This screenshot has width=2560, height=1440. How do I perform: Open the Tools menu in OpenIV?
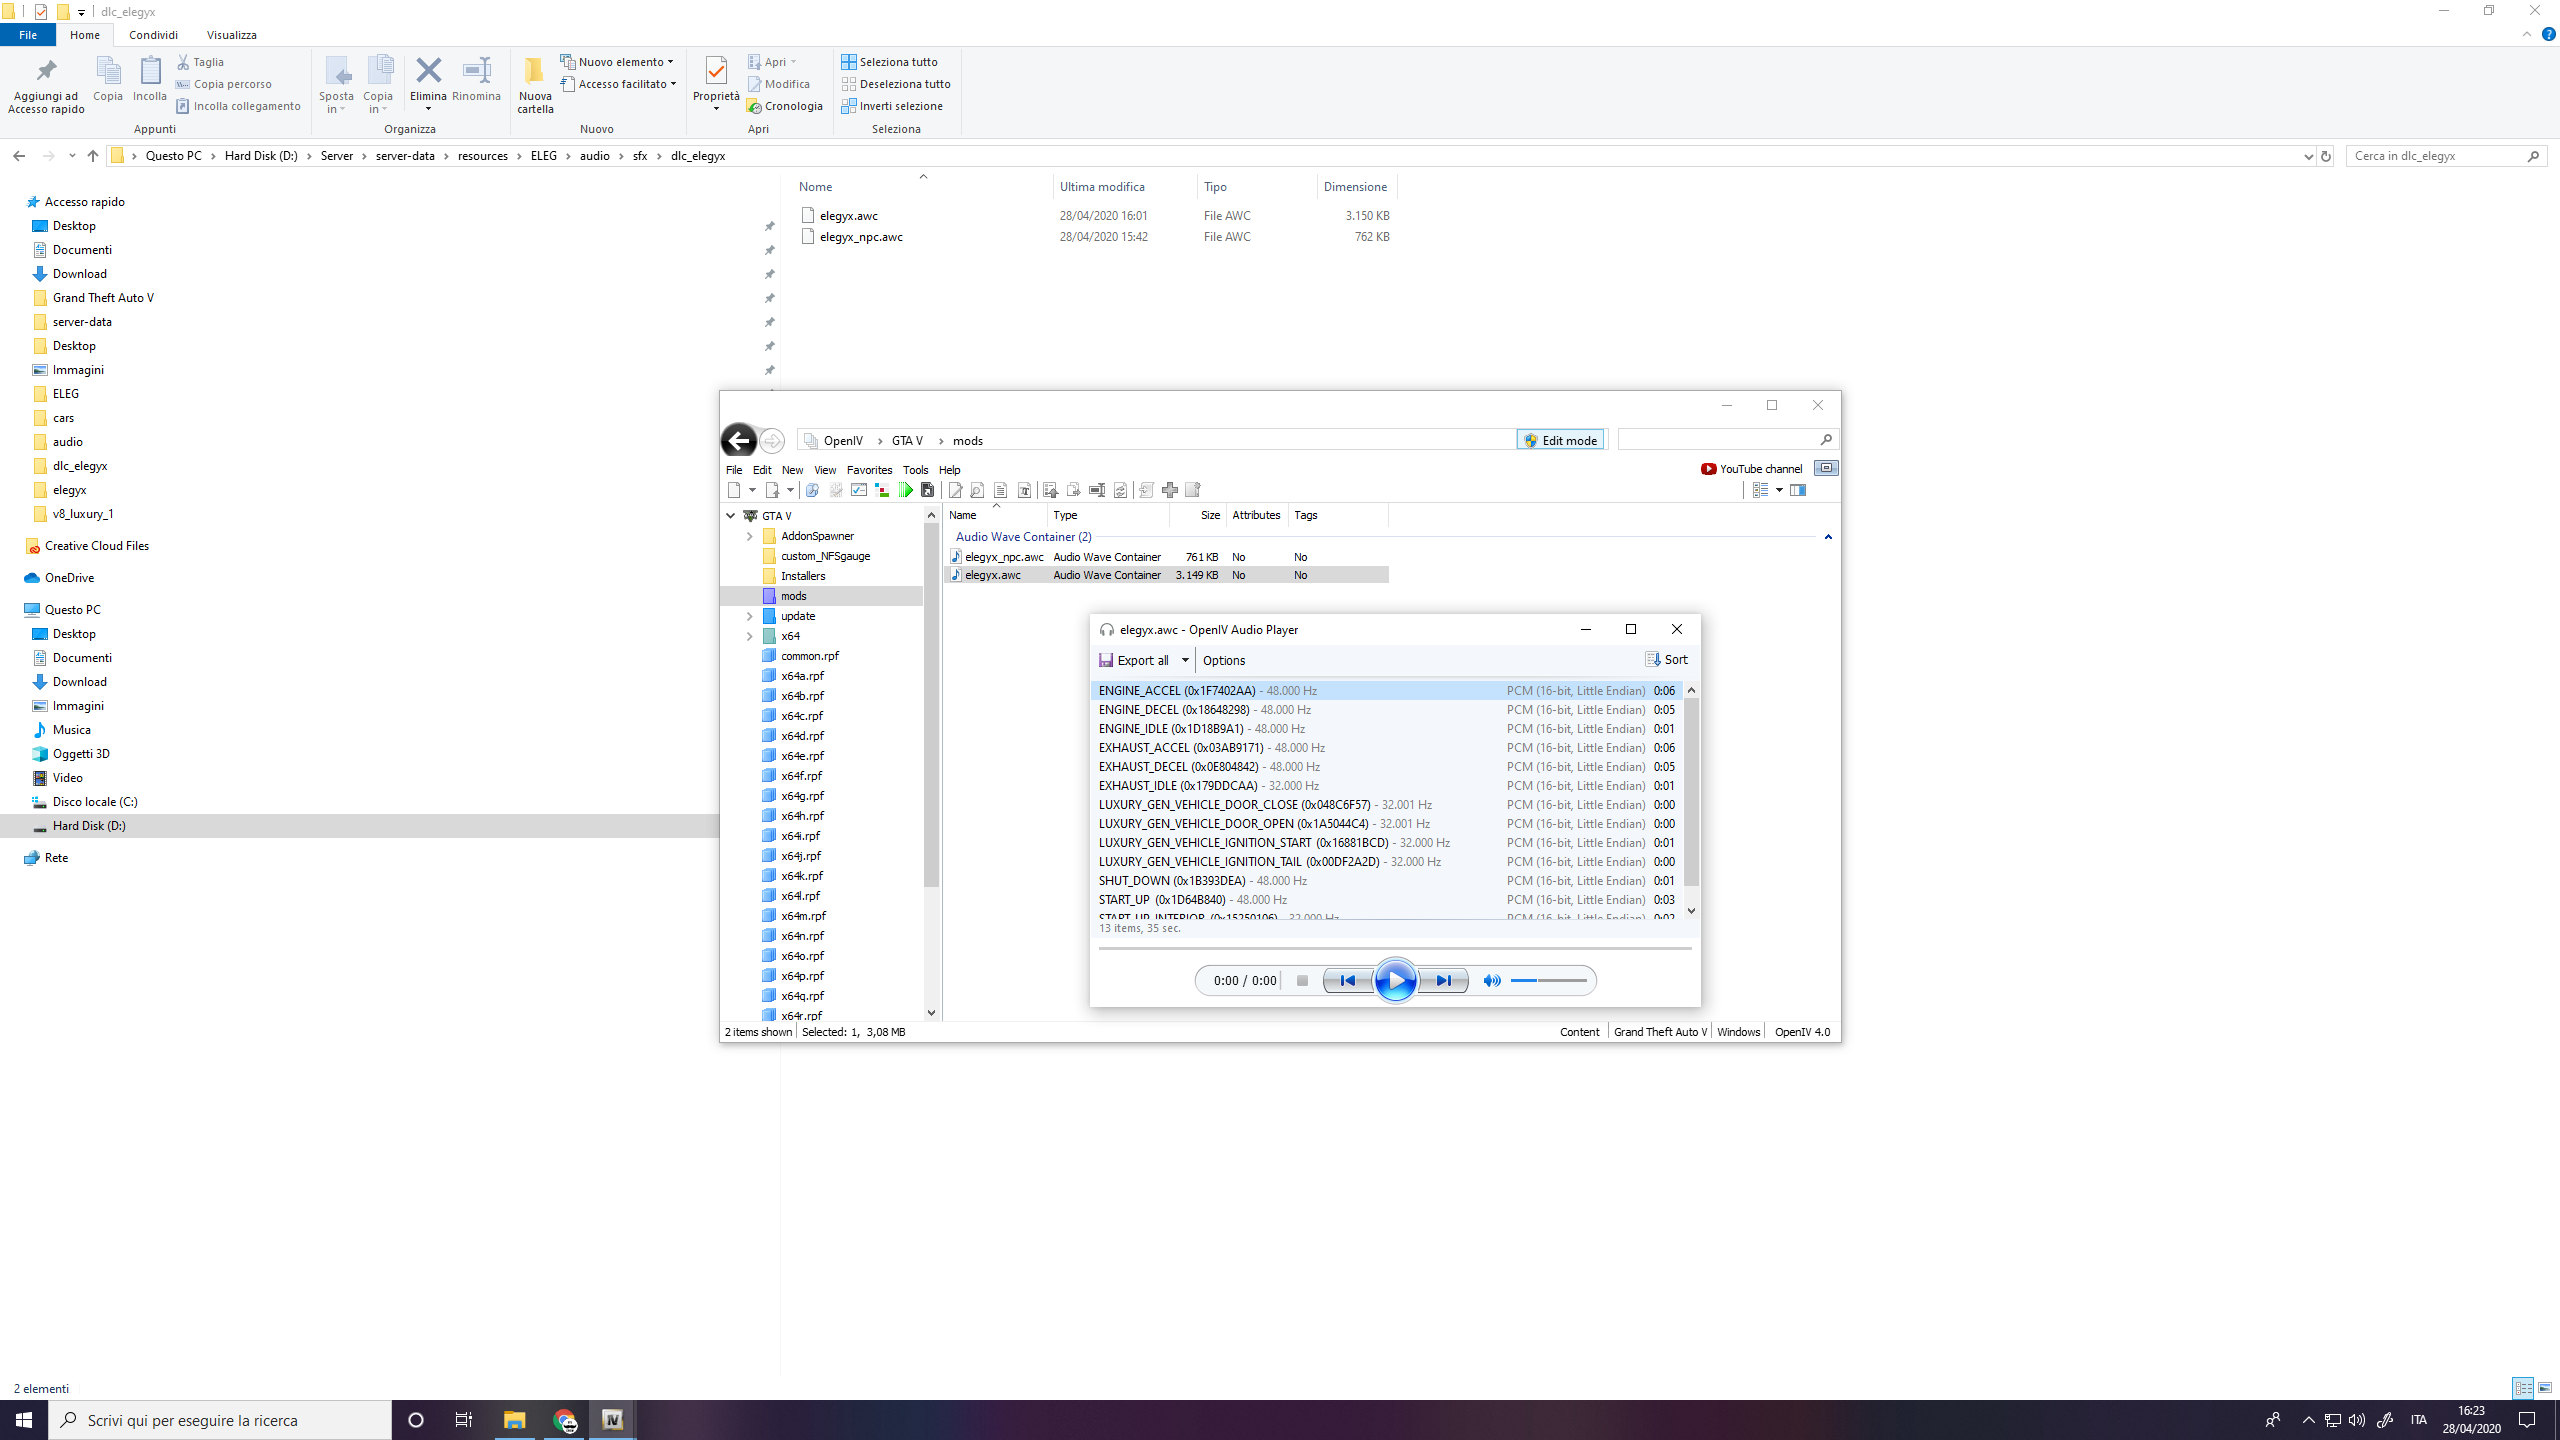[914, 470]
